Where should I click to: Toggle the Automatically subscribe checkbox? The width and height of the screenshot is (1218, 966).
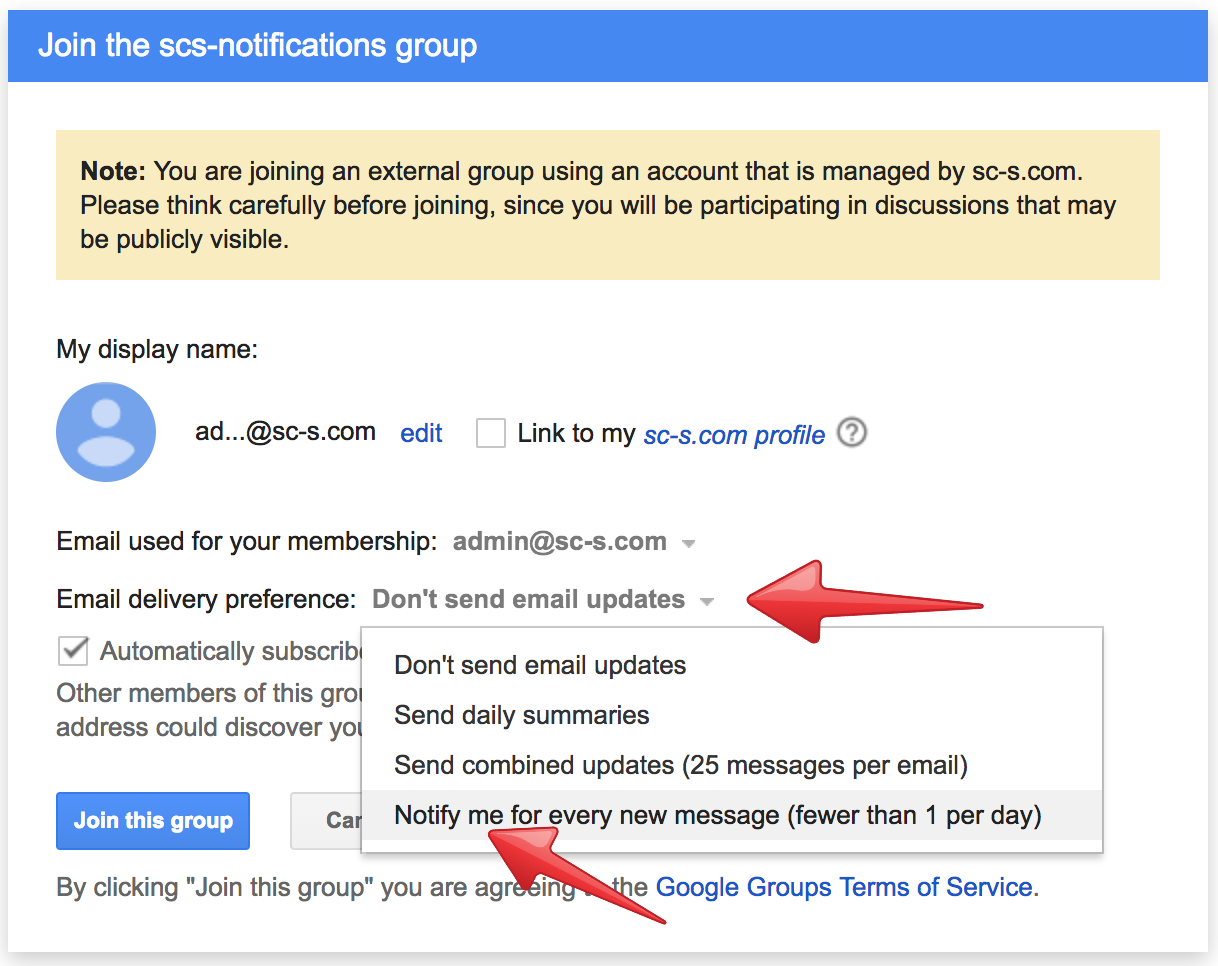click(73, 651)
